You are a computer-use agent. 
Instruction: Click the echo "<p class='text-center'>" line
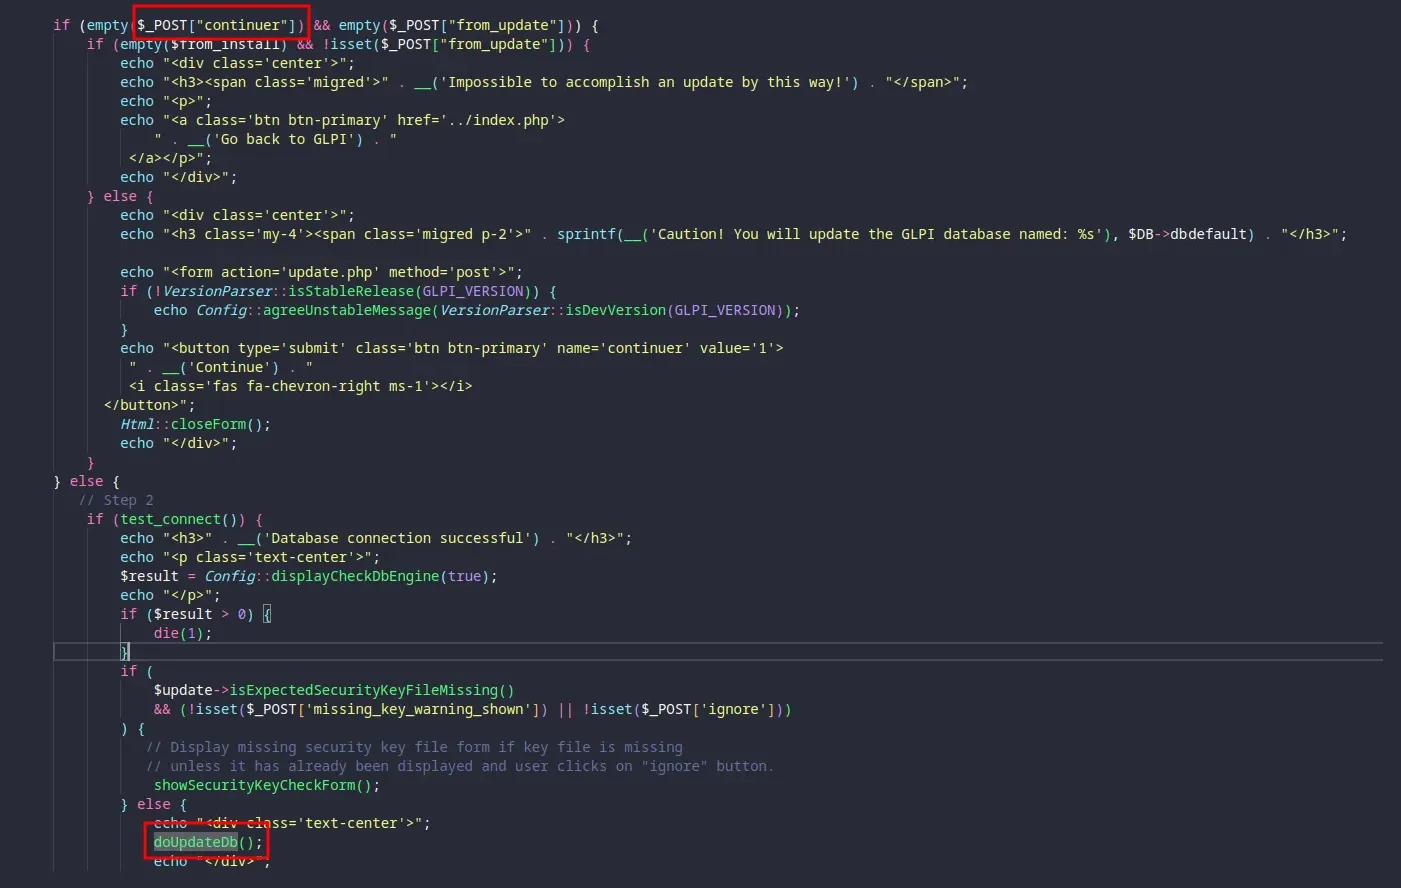click(250, 557)
